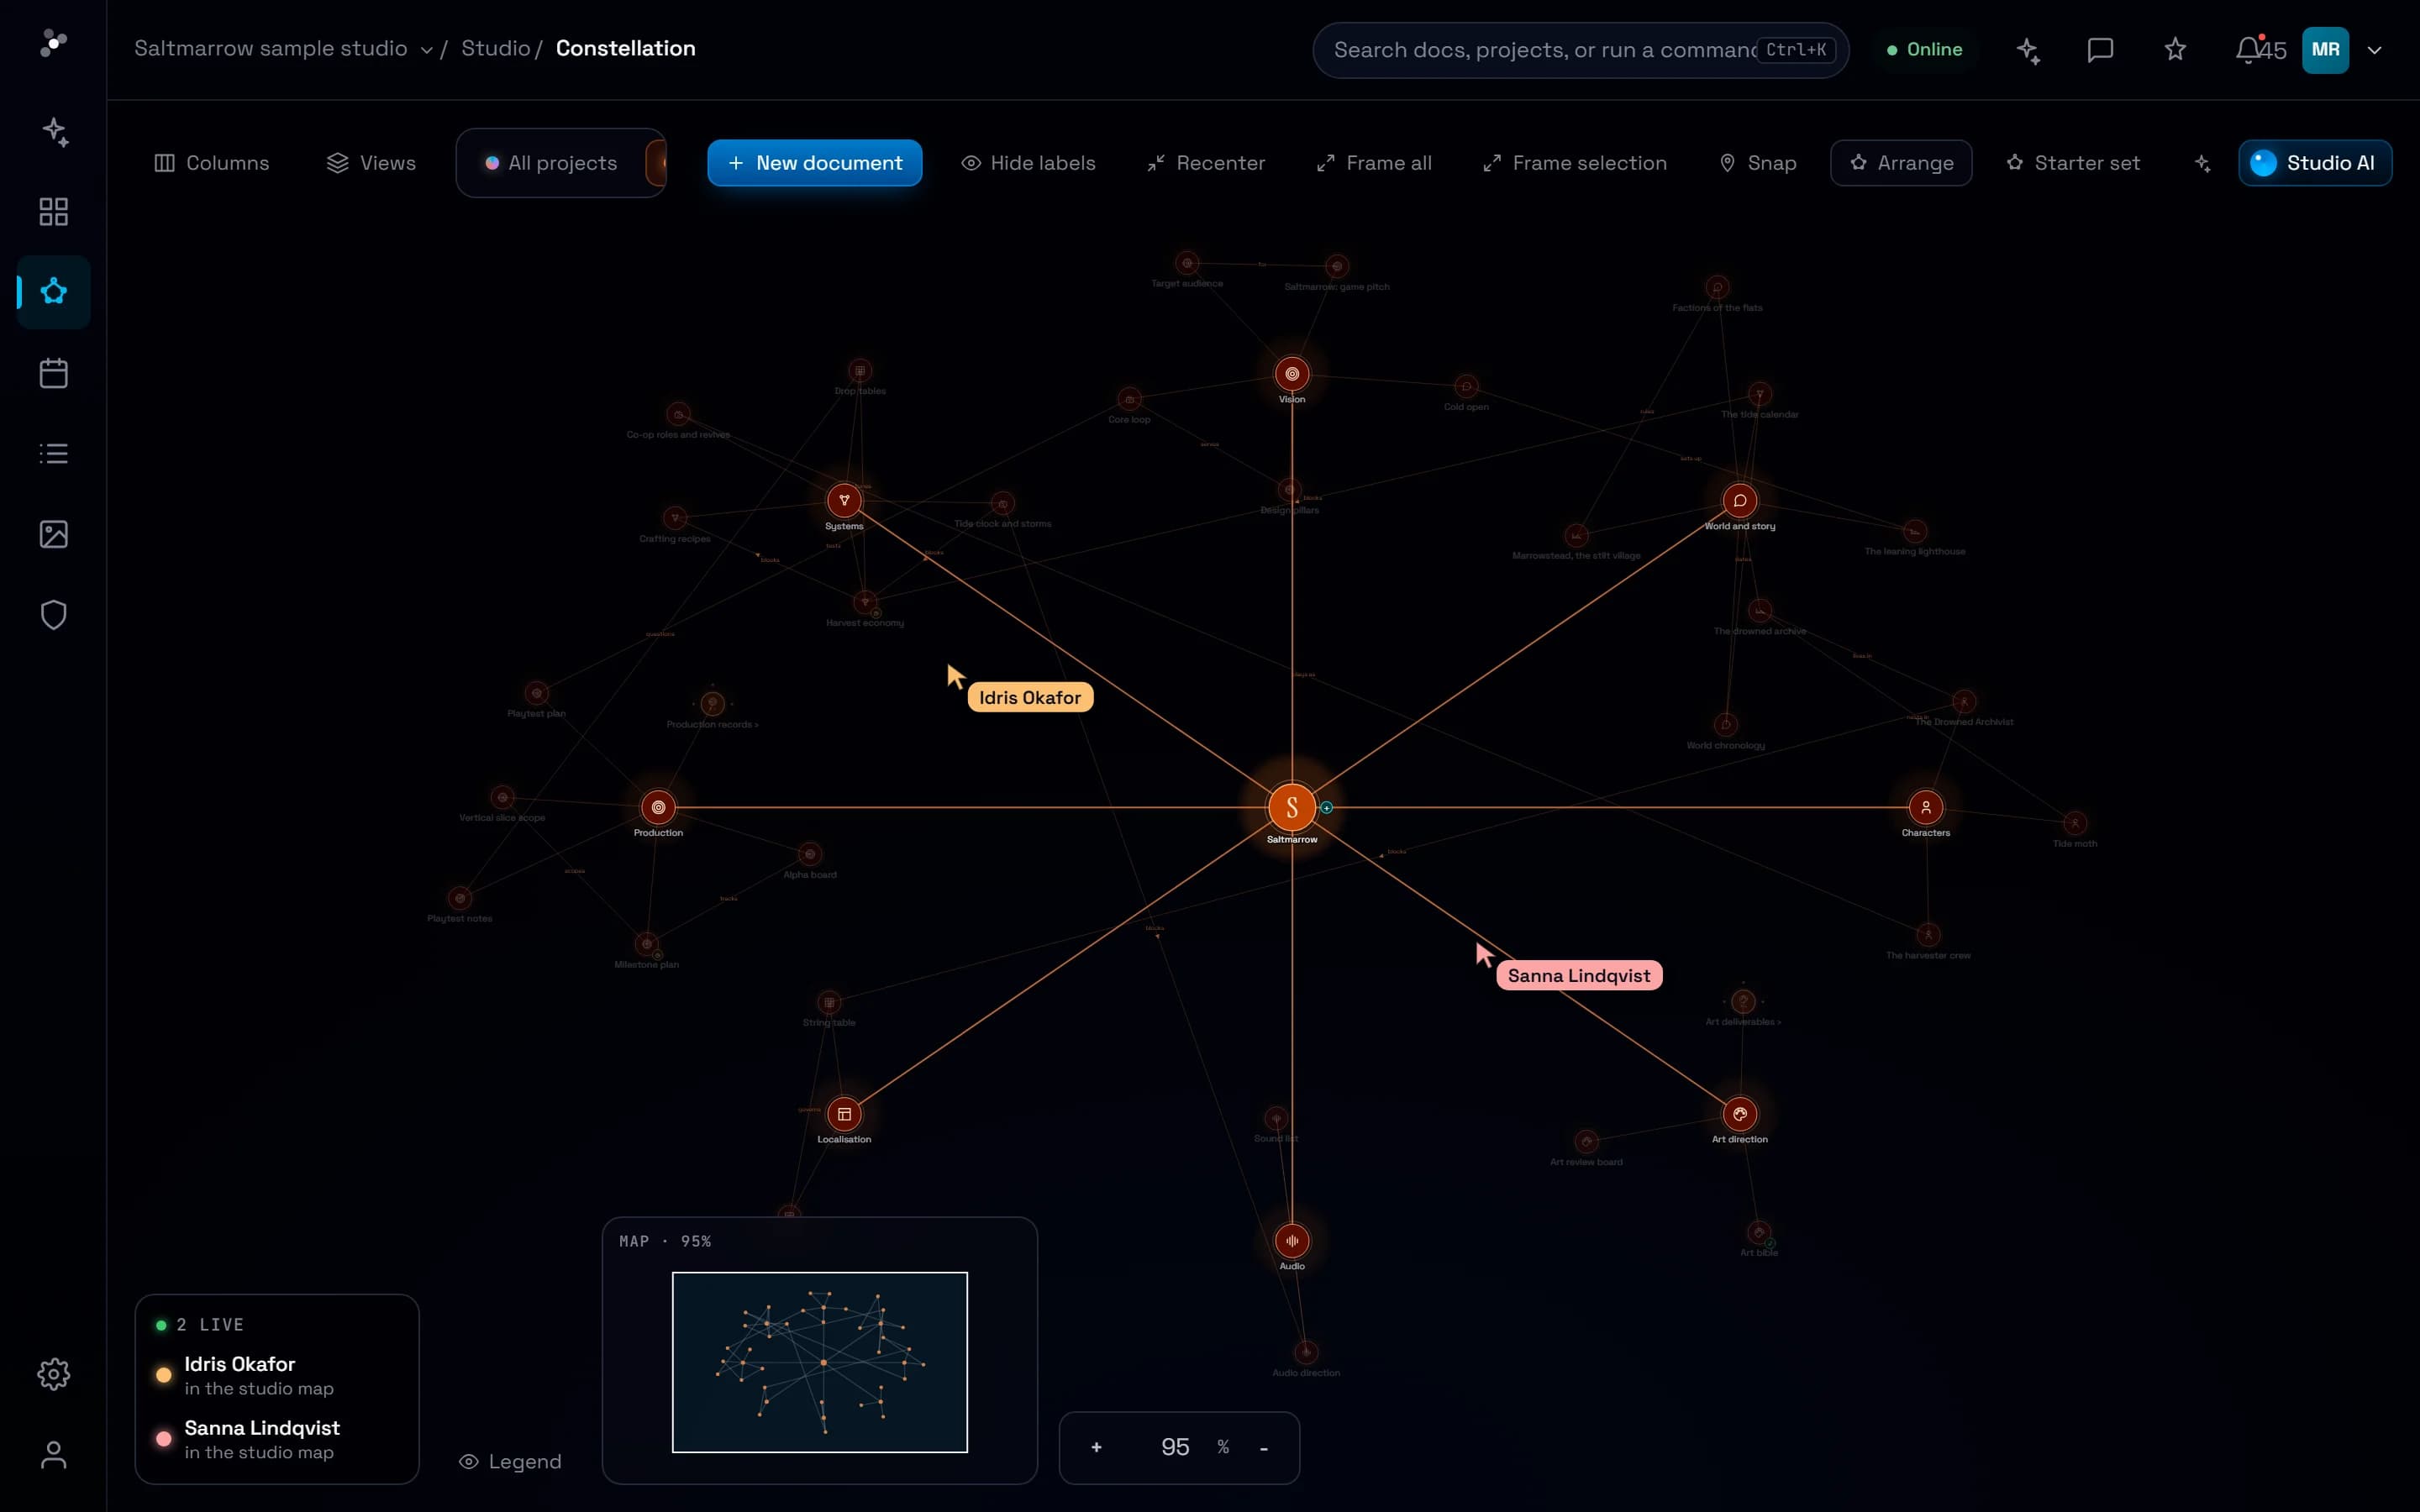Click the Arrange button
Screen dimensions: 2420x1512
coord(1901,163)
